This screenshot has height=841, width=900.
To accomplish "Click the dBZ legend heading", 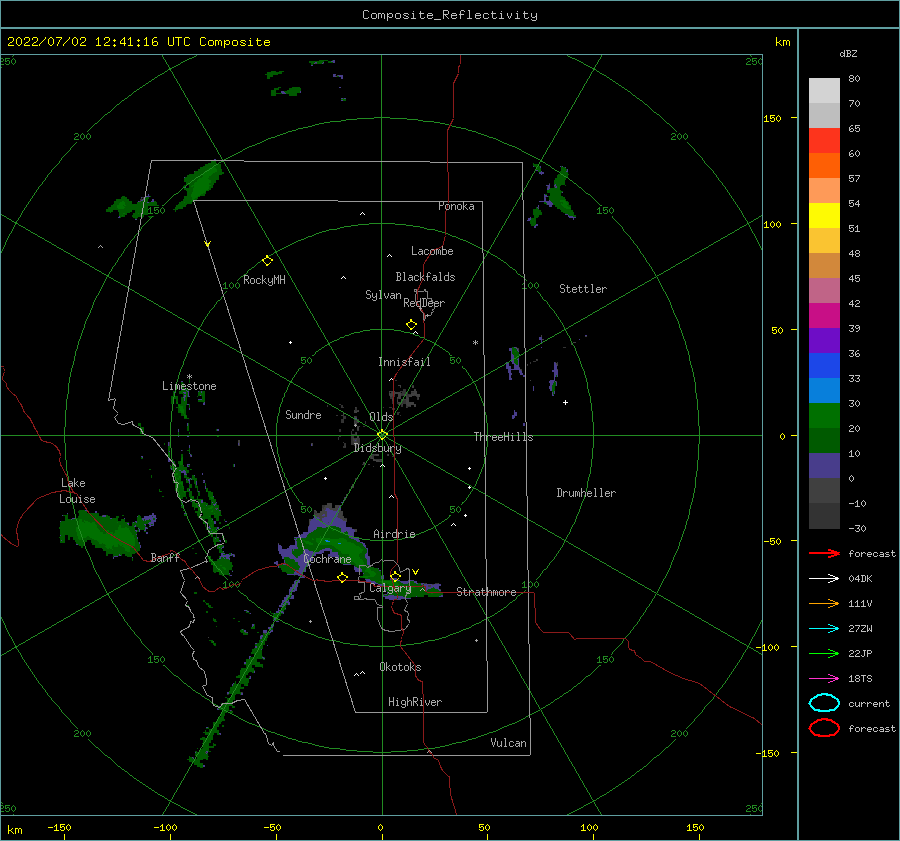I will tap(848, 54).
